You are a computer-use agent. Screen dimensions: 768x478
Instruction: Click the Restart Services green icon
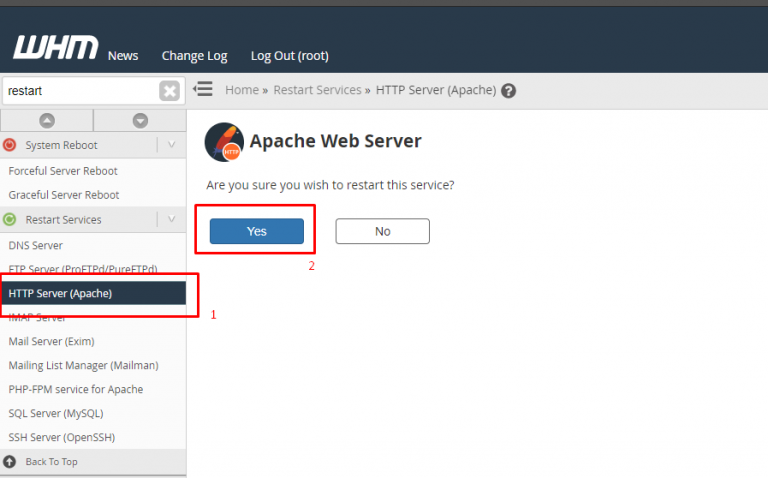[9, 219]
